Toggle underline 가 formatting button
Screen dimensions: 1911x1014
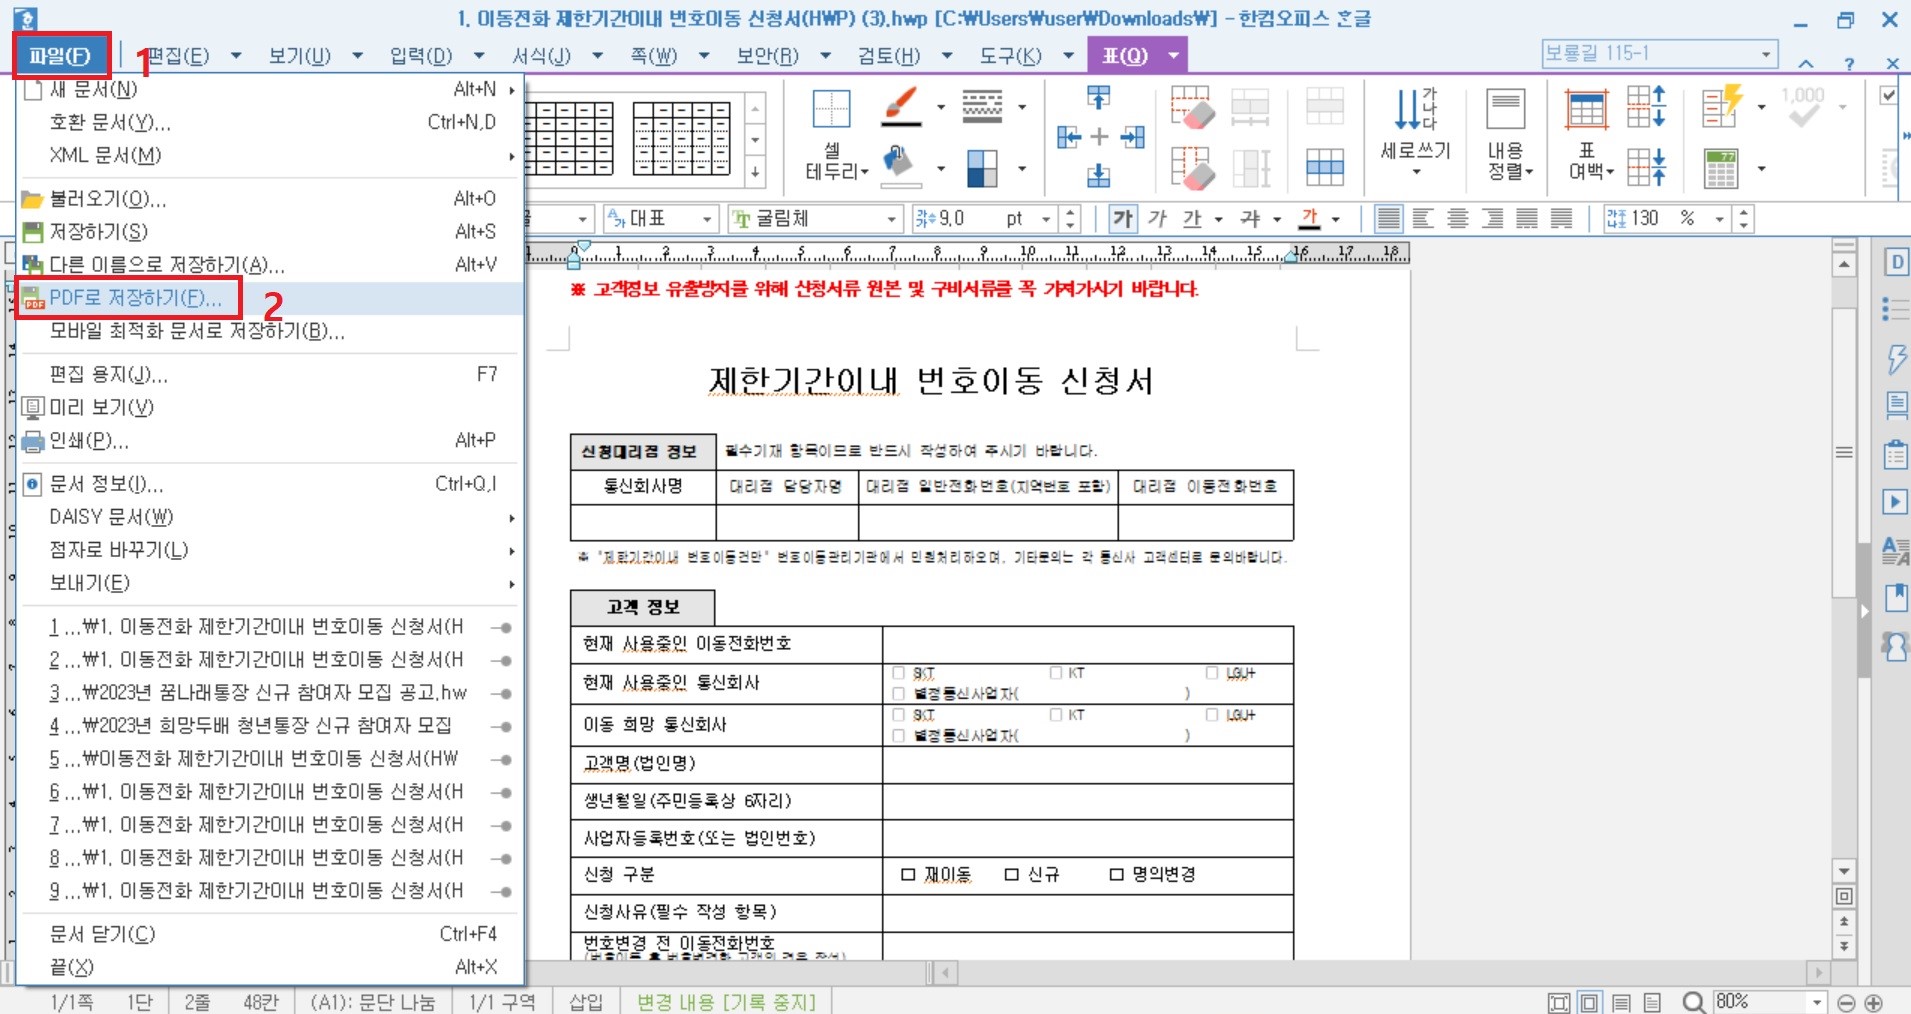(1192, 219)
